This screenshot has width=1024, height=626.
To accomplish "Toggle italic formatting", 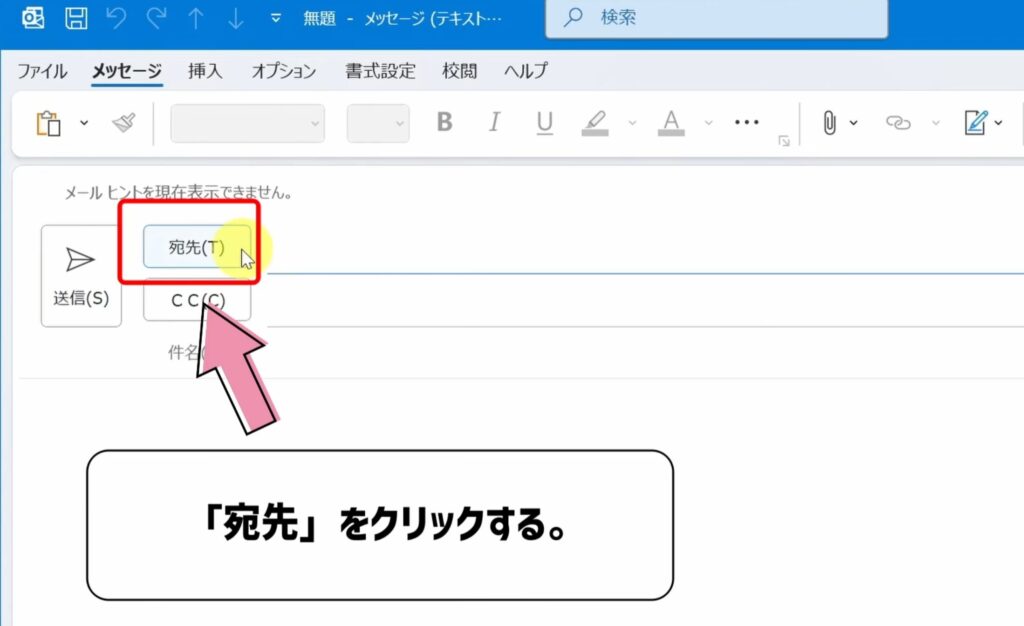I will [494, 122].
